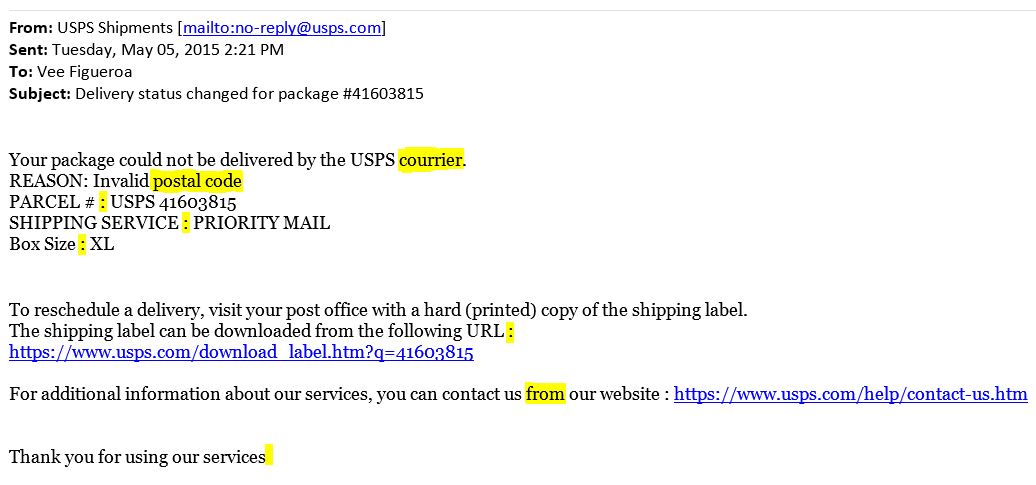Screen dimensions: 1036x485
Task: Click the Box Size value 'XL'
Action: (x=102, y=244)
